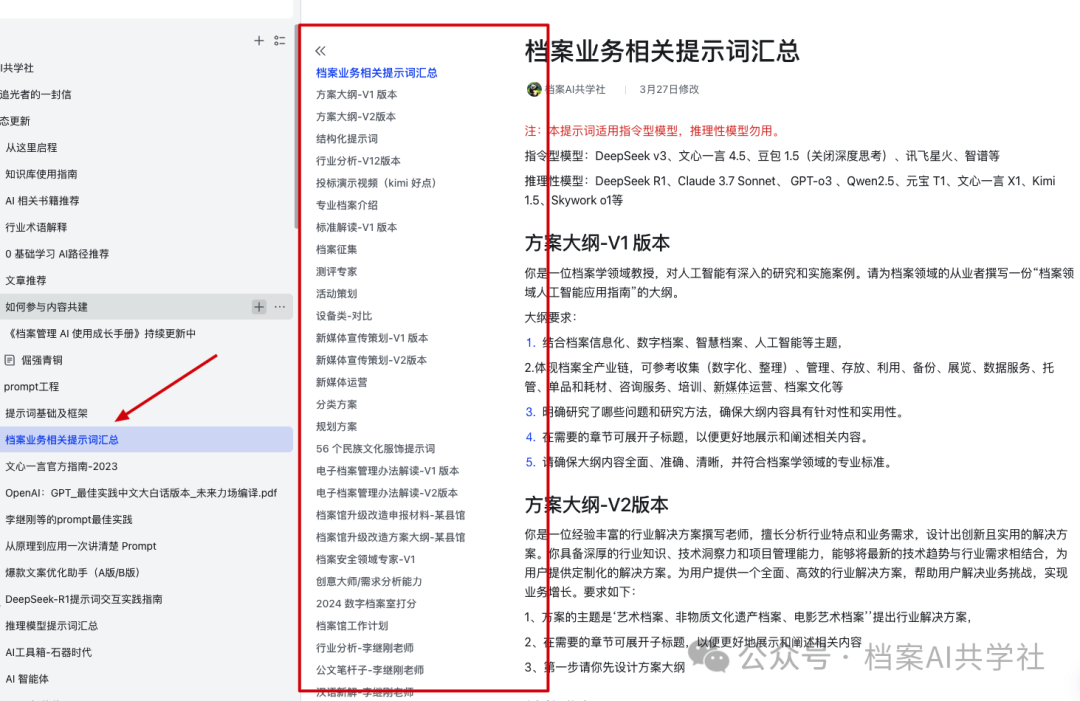Jump to 方案大纲-V2版本 in outline
Image resolution: width=1080 pixels, height=701 pixels.
click(356, 116)
